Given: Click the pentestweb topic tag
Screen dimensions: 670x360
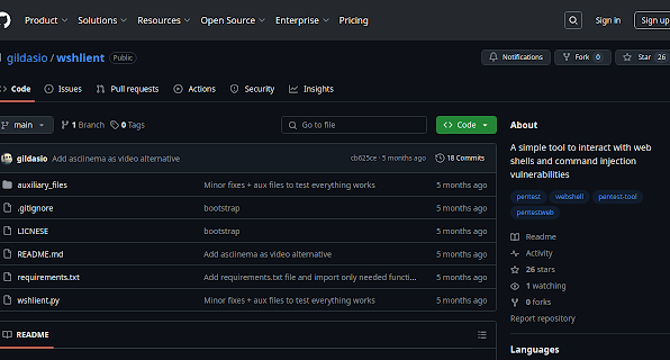Looking at the screenshot, I should pyautogui.click(x=535, y=212).
